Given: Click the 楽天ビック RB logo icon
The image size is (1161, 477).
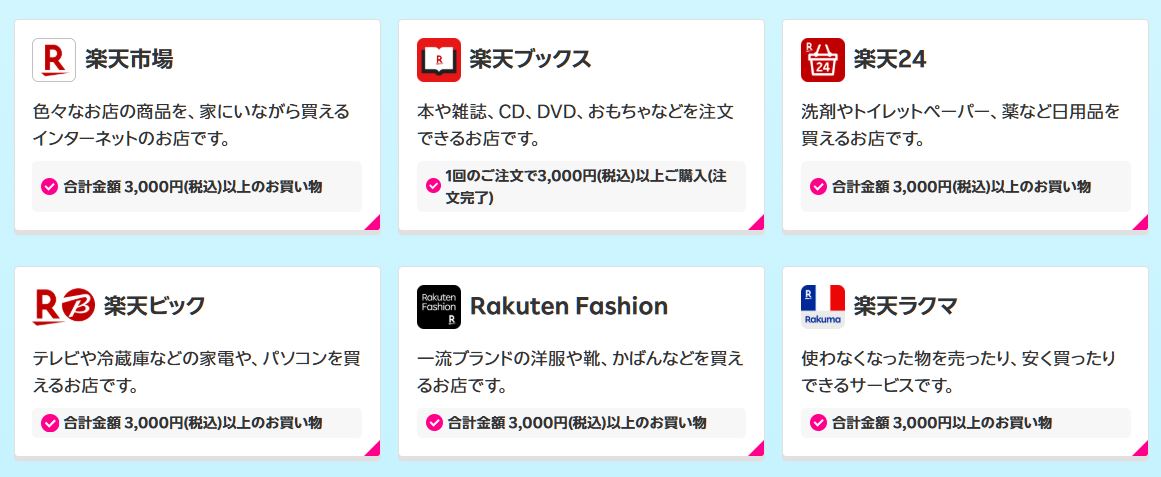Looking at the screenshot, I should click(64, 307).
